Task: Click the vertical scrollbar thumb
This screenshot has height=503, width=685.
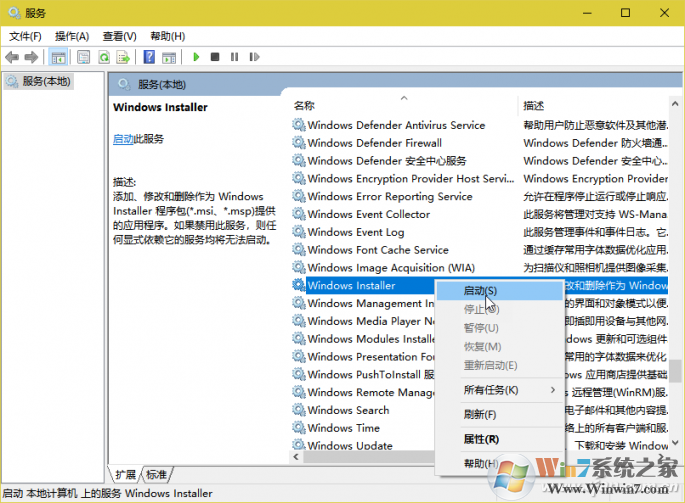Action: (675, 371)
